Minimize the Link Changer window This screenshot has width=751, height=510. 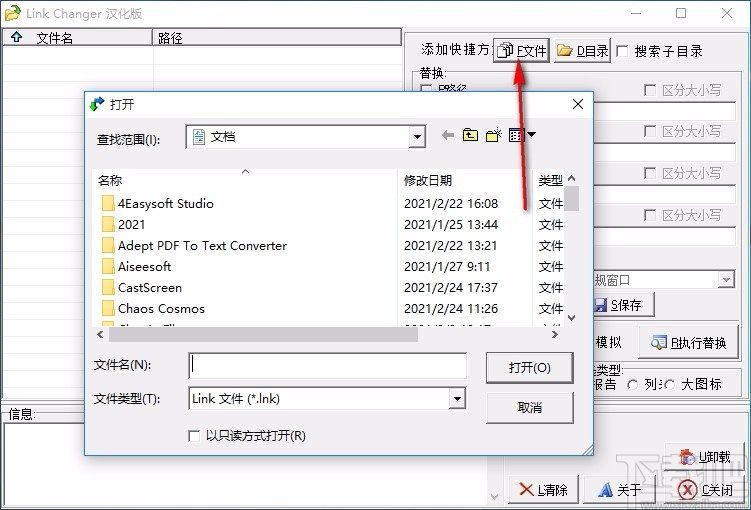(636, 13)
